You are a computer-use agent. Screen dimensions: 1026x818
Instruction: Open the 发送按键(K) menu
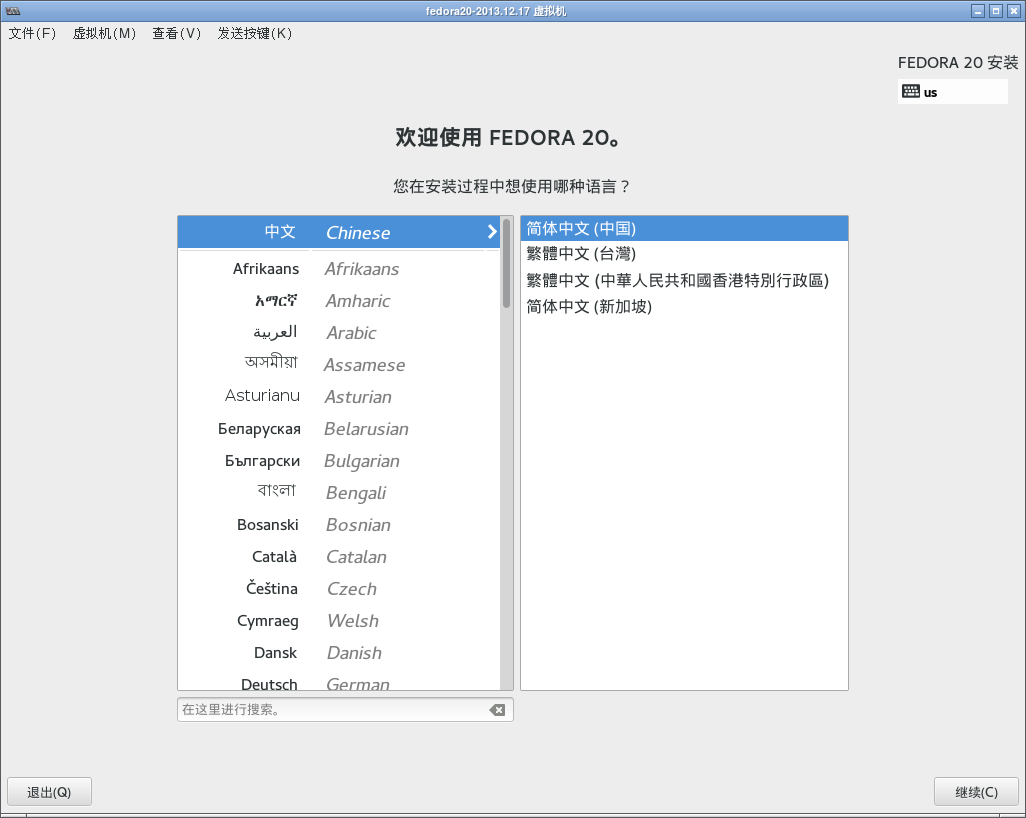click(255, 33)
